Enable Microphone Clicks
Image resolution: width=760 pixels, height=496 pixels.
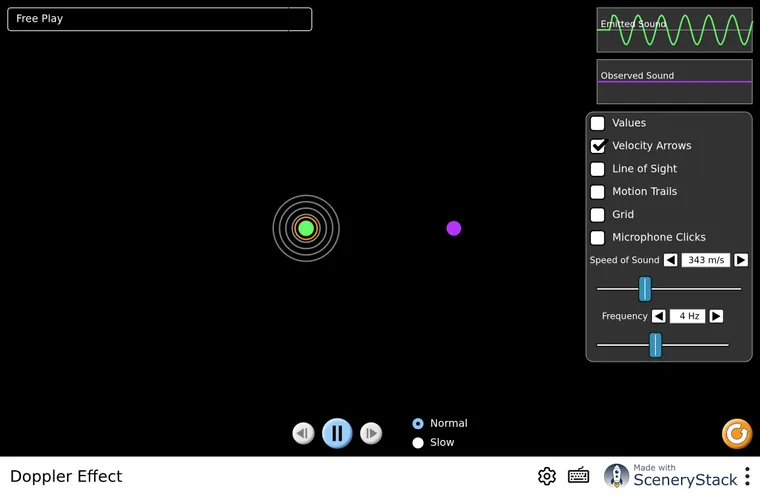tap(598, 237)
